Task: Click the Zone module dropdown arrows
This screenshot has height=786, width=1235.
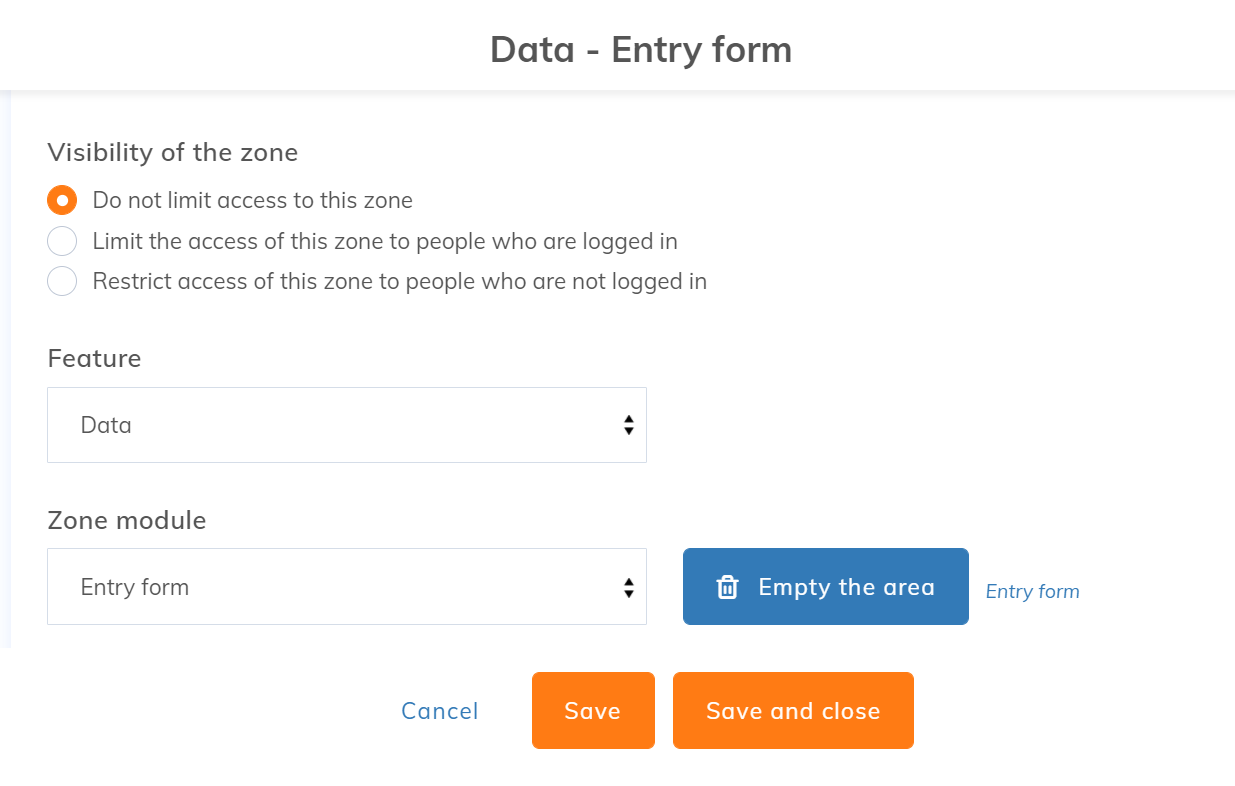Action: click(628, 587)
